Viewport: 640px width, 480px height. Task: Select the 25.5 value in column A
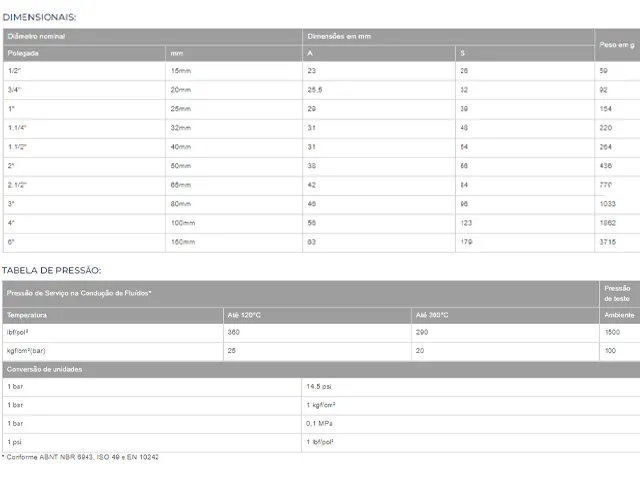click(379, 90)
